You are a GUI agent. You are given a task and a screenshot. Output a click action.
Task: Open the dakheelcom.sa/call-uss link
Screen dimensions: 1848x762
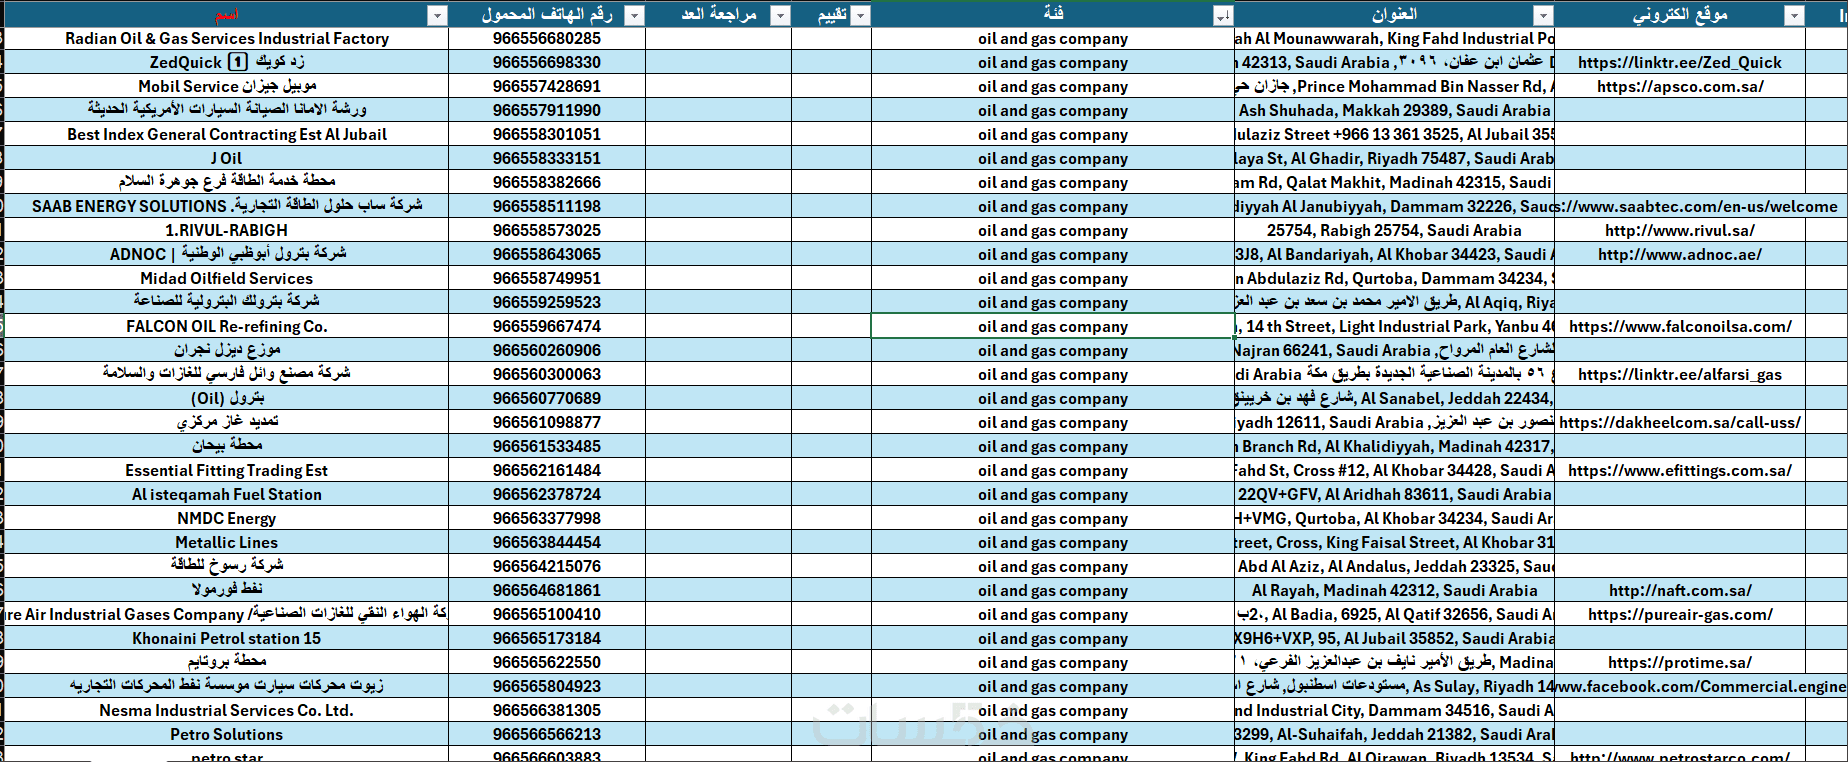pyautogui.click(x=1680, y=422)
